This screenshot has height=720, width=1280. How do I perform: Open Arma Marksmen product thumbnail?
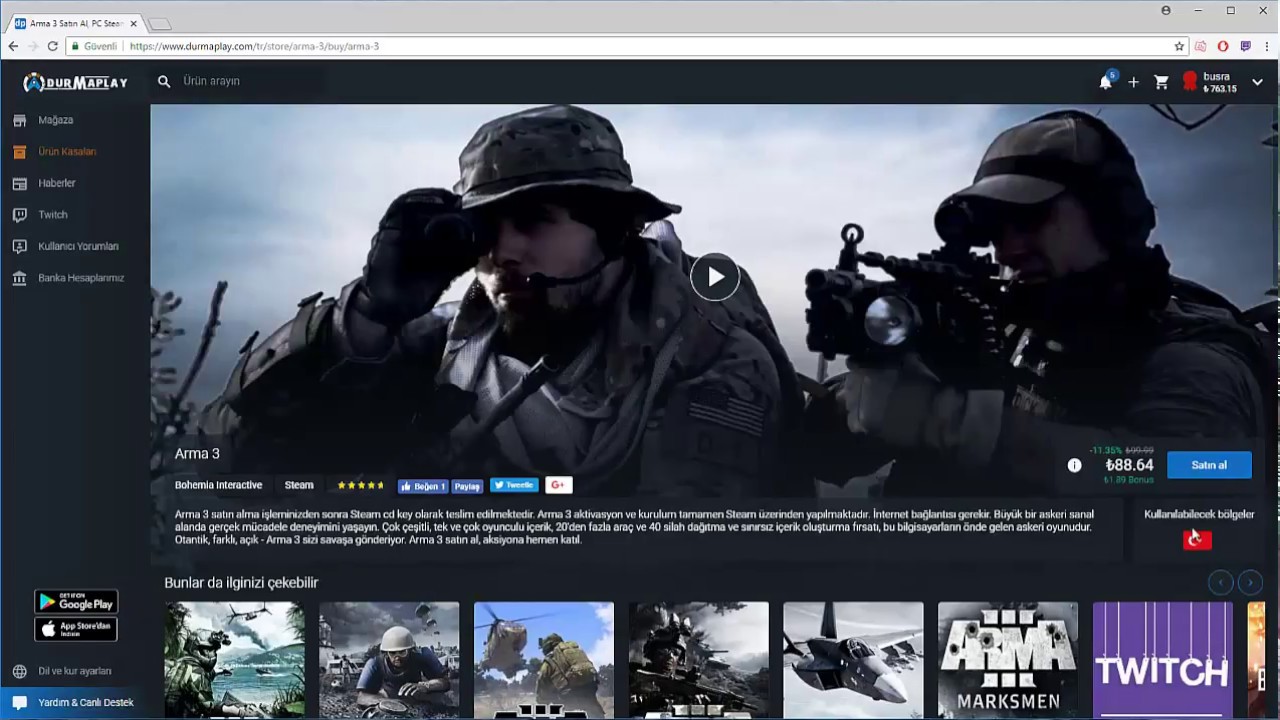[x=1008, y=660]
